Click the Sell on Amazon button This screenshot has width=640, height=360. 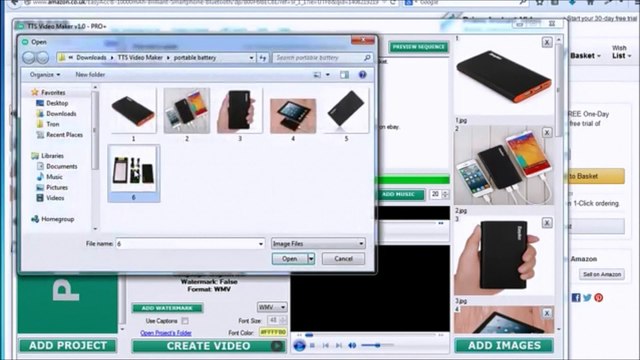602,275
